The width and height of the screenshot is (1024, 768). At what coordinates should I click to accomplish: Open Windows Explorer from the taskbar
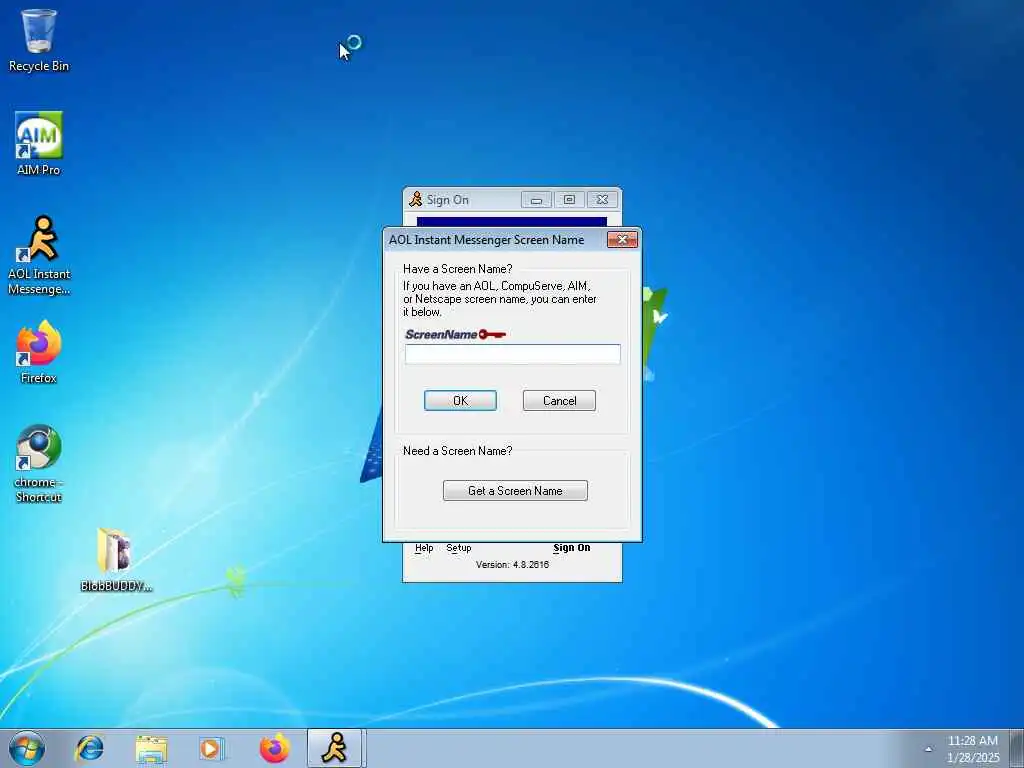(x=151, y=748)
